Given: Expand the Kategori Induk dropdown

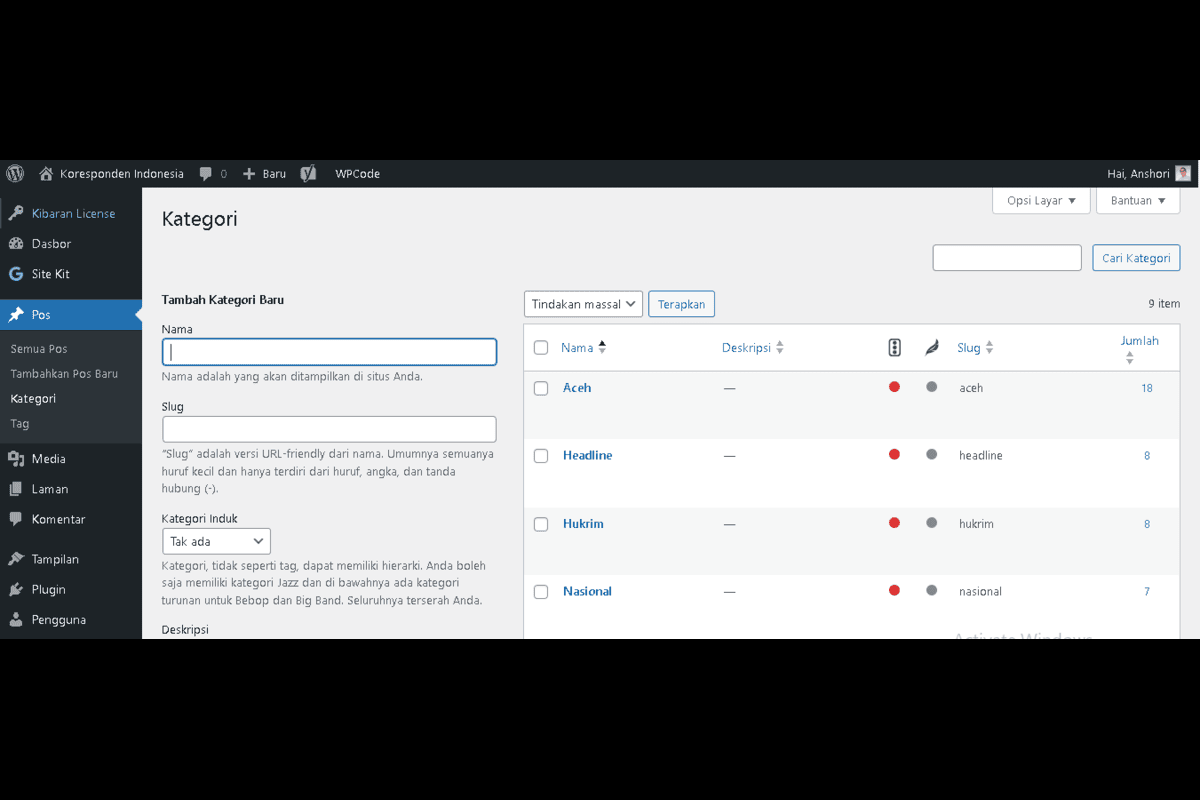Looking at the screenshot, I should tap(216, 541).
